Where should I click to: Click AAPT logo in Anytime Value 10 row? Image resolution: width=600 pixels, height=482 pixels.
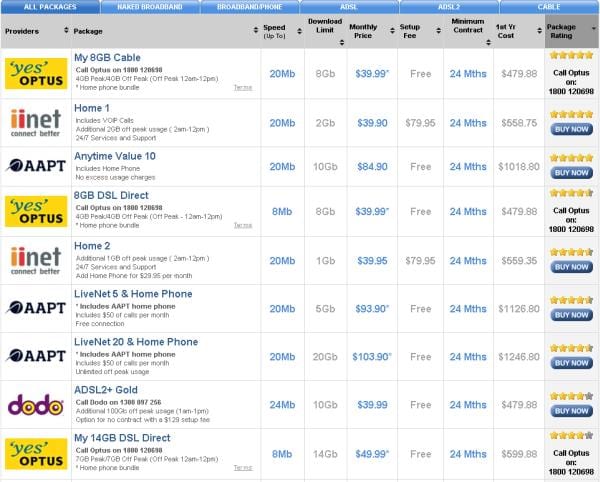36,165
